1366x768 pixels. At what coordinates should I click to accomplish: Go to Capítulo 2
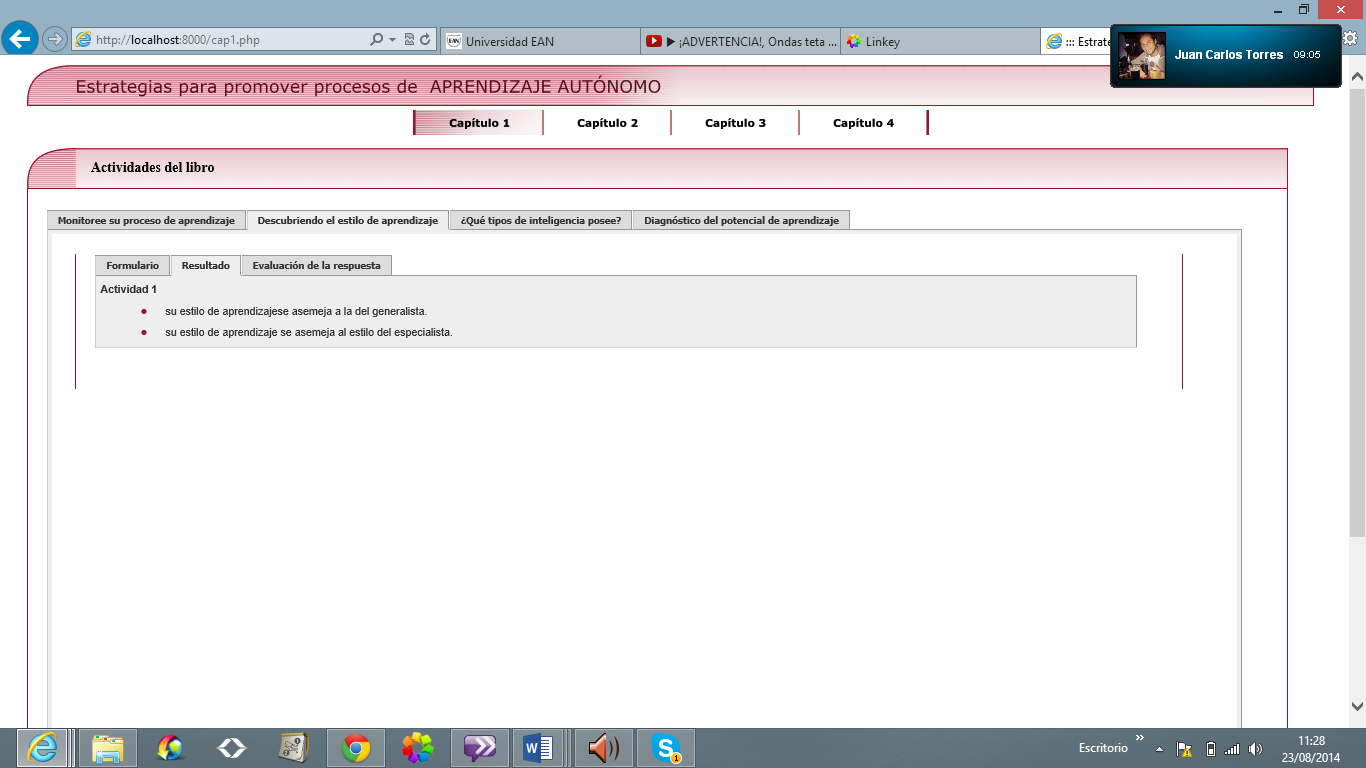point(607,123)
